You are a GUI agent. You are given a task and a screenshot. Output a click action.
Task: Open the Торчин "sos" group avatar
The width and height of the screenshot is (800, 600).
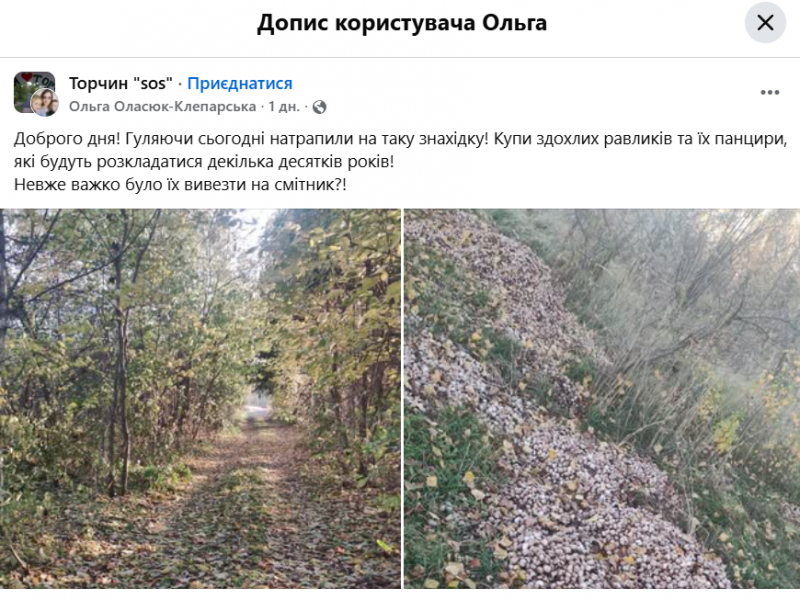pos(30,88)
